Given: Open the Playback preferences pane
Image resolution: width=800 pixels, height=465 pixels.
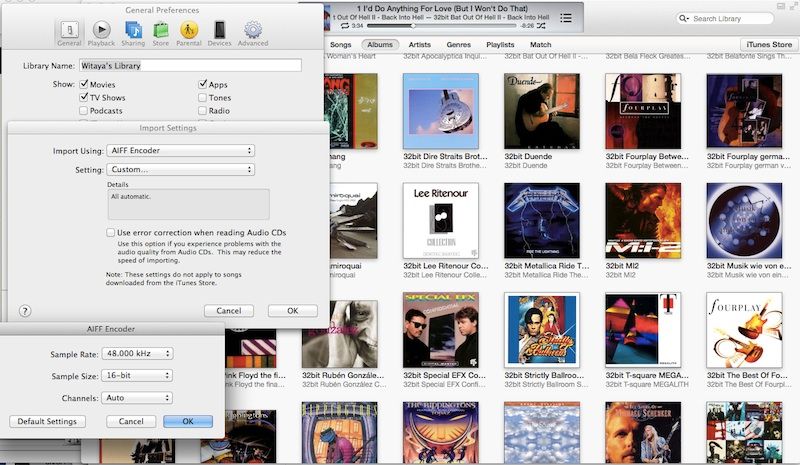Looking at the screenshot, I should coord(101,32).
